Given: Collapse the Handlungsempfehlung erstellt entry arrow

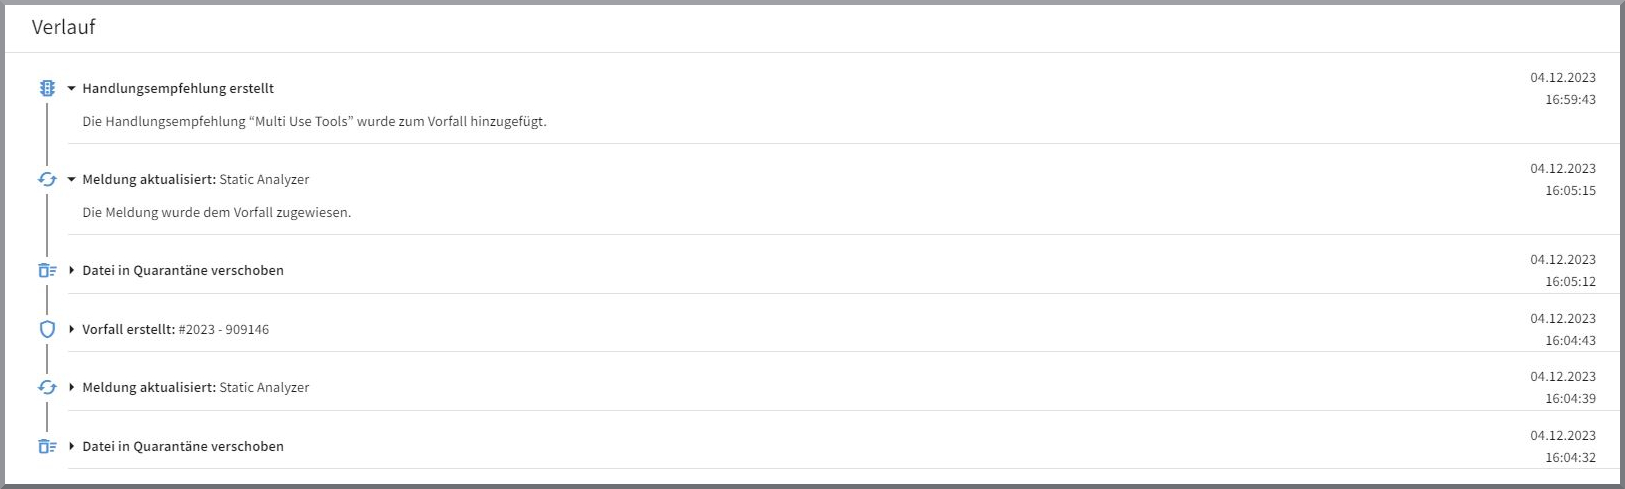Looking at the screenshot, I should coord(72,88).
